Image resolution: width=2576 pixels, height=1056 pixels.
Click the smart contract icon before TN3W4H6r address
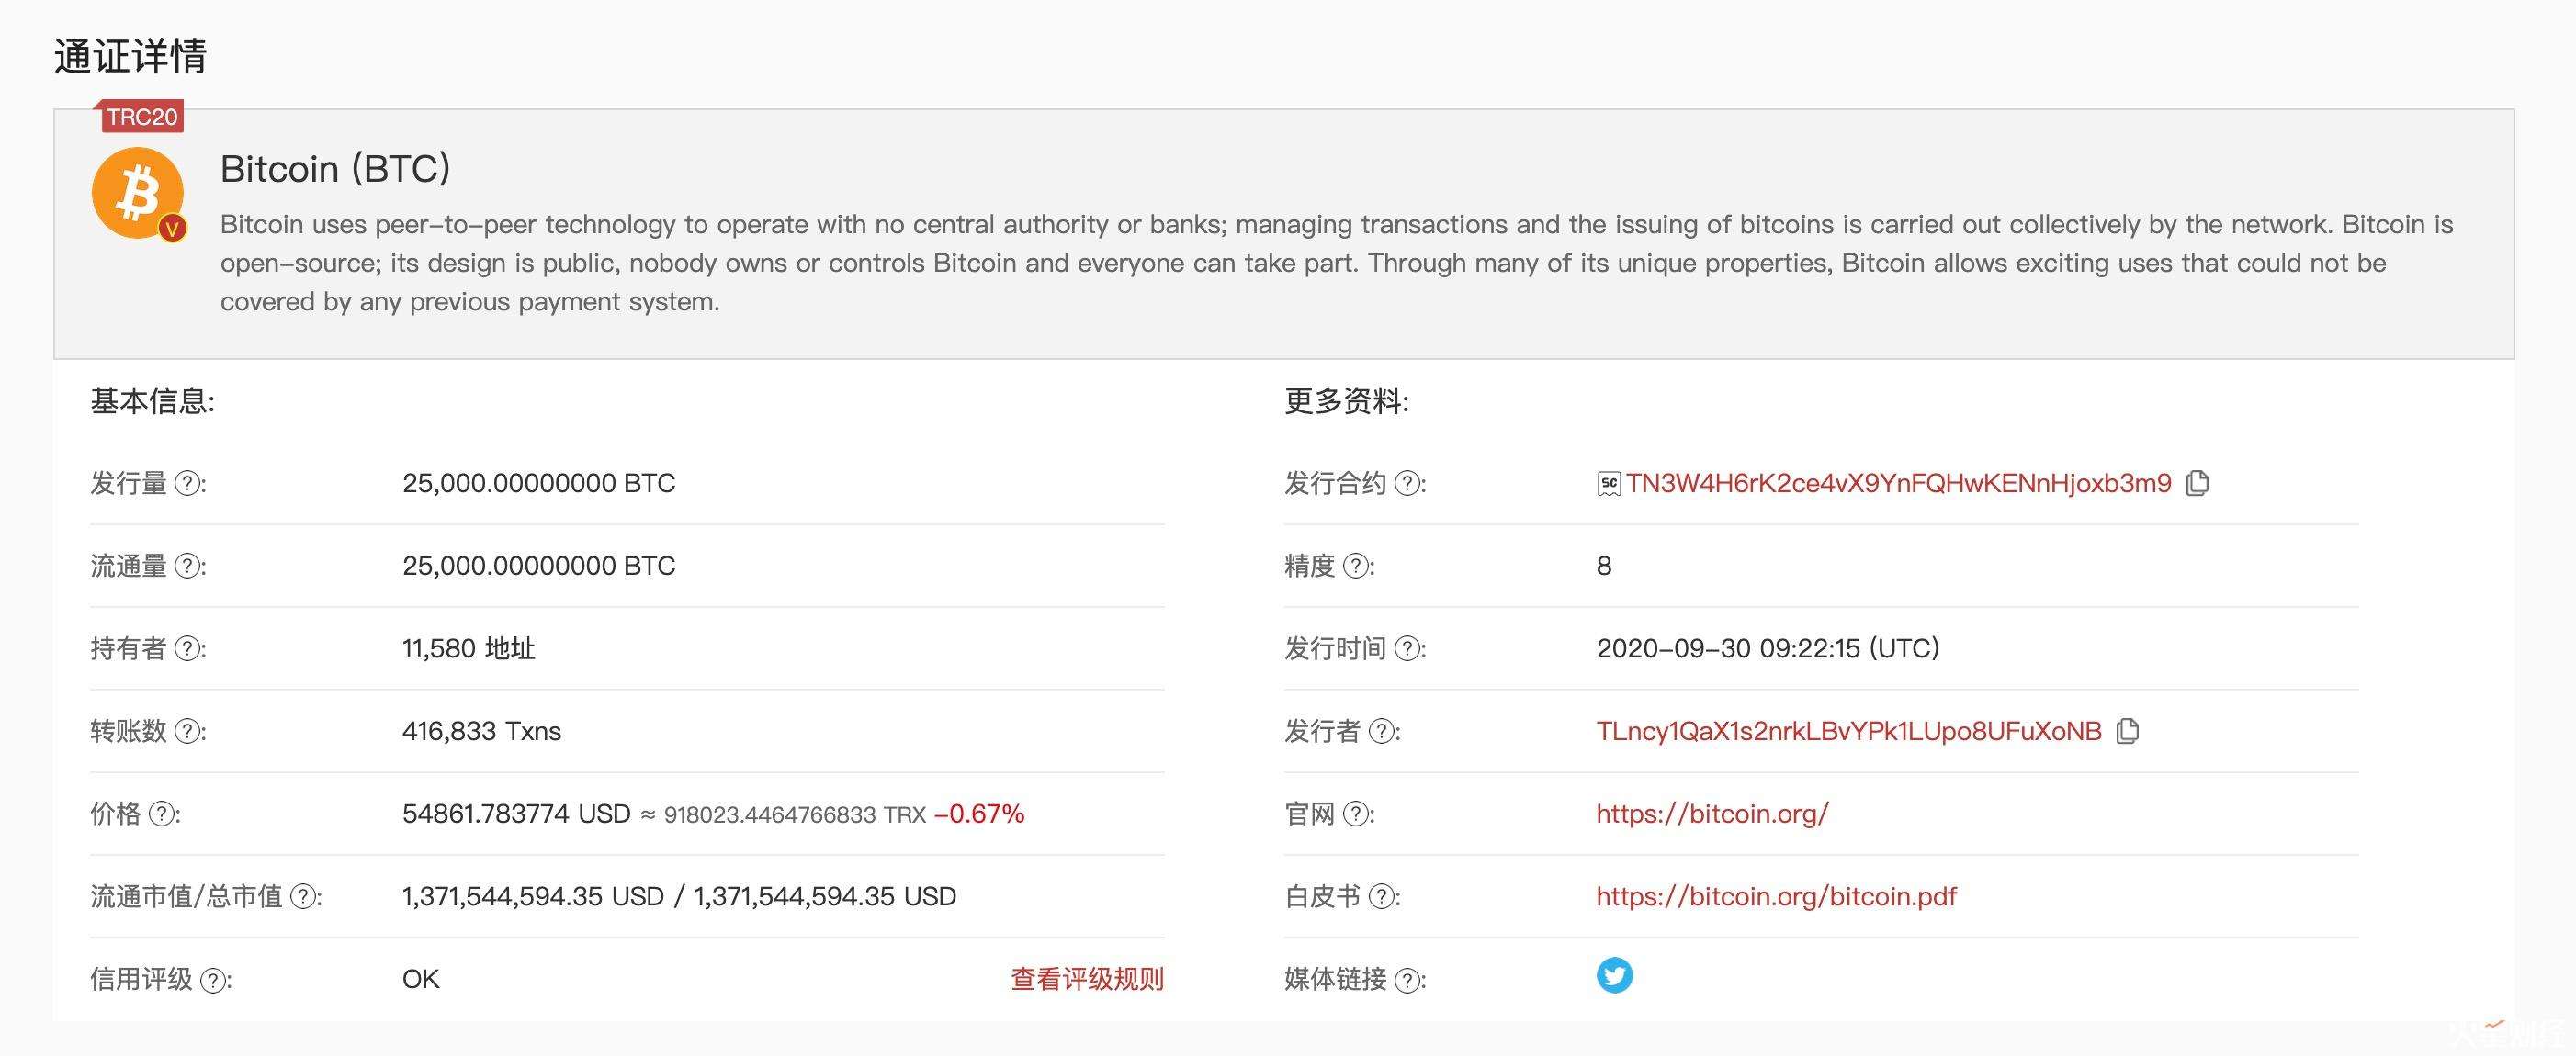click(1608, 485)
